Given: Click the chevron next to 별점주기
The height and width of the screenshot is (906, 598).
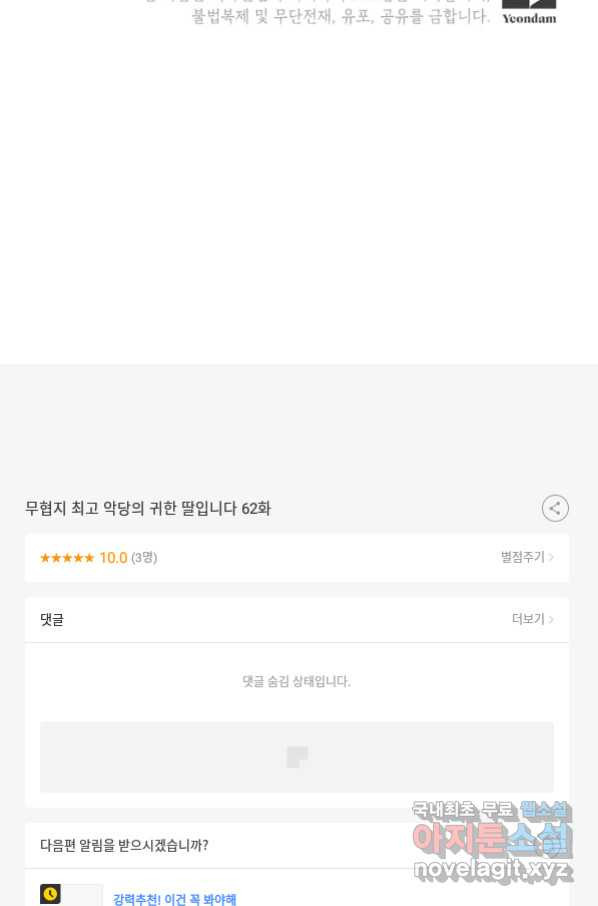Looking at the screenshot, I should (x=551, y=558).
